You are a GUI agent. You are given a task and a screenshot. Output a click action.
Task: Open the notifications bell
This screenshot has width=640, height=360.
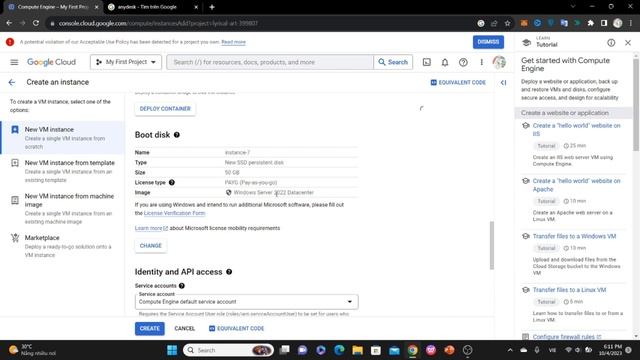(445, 62)
